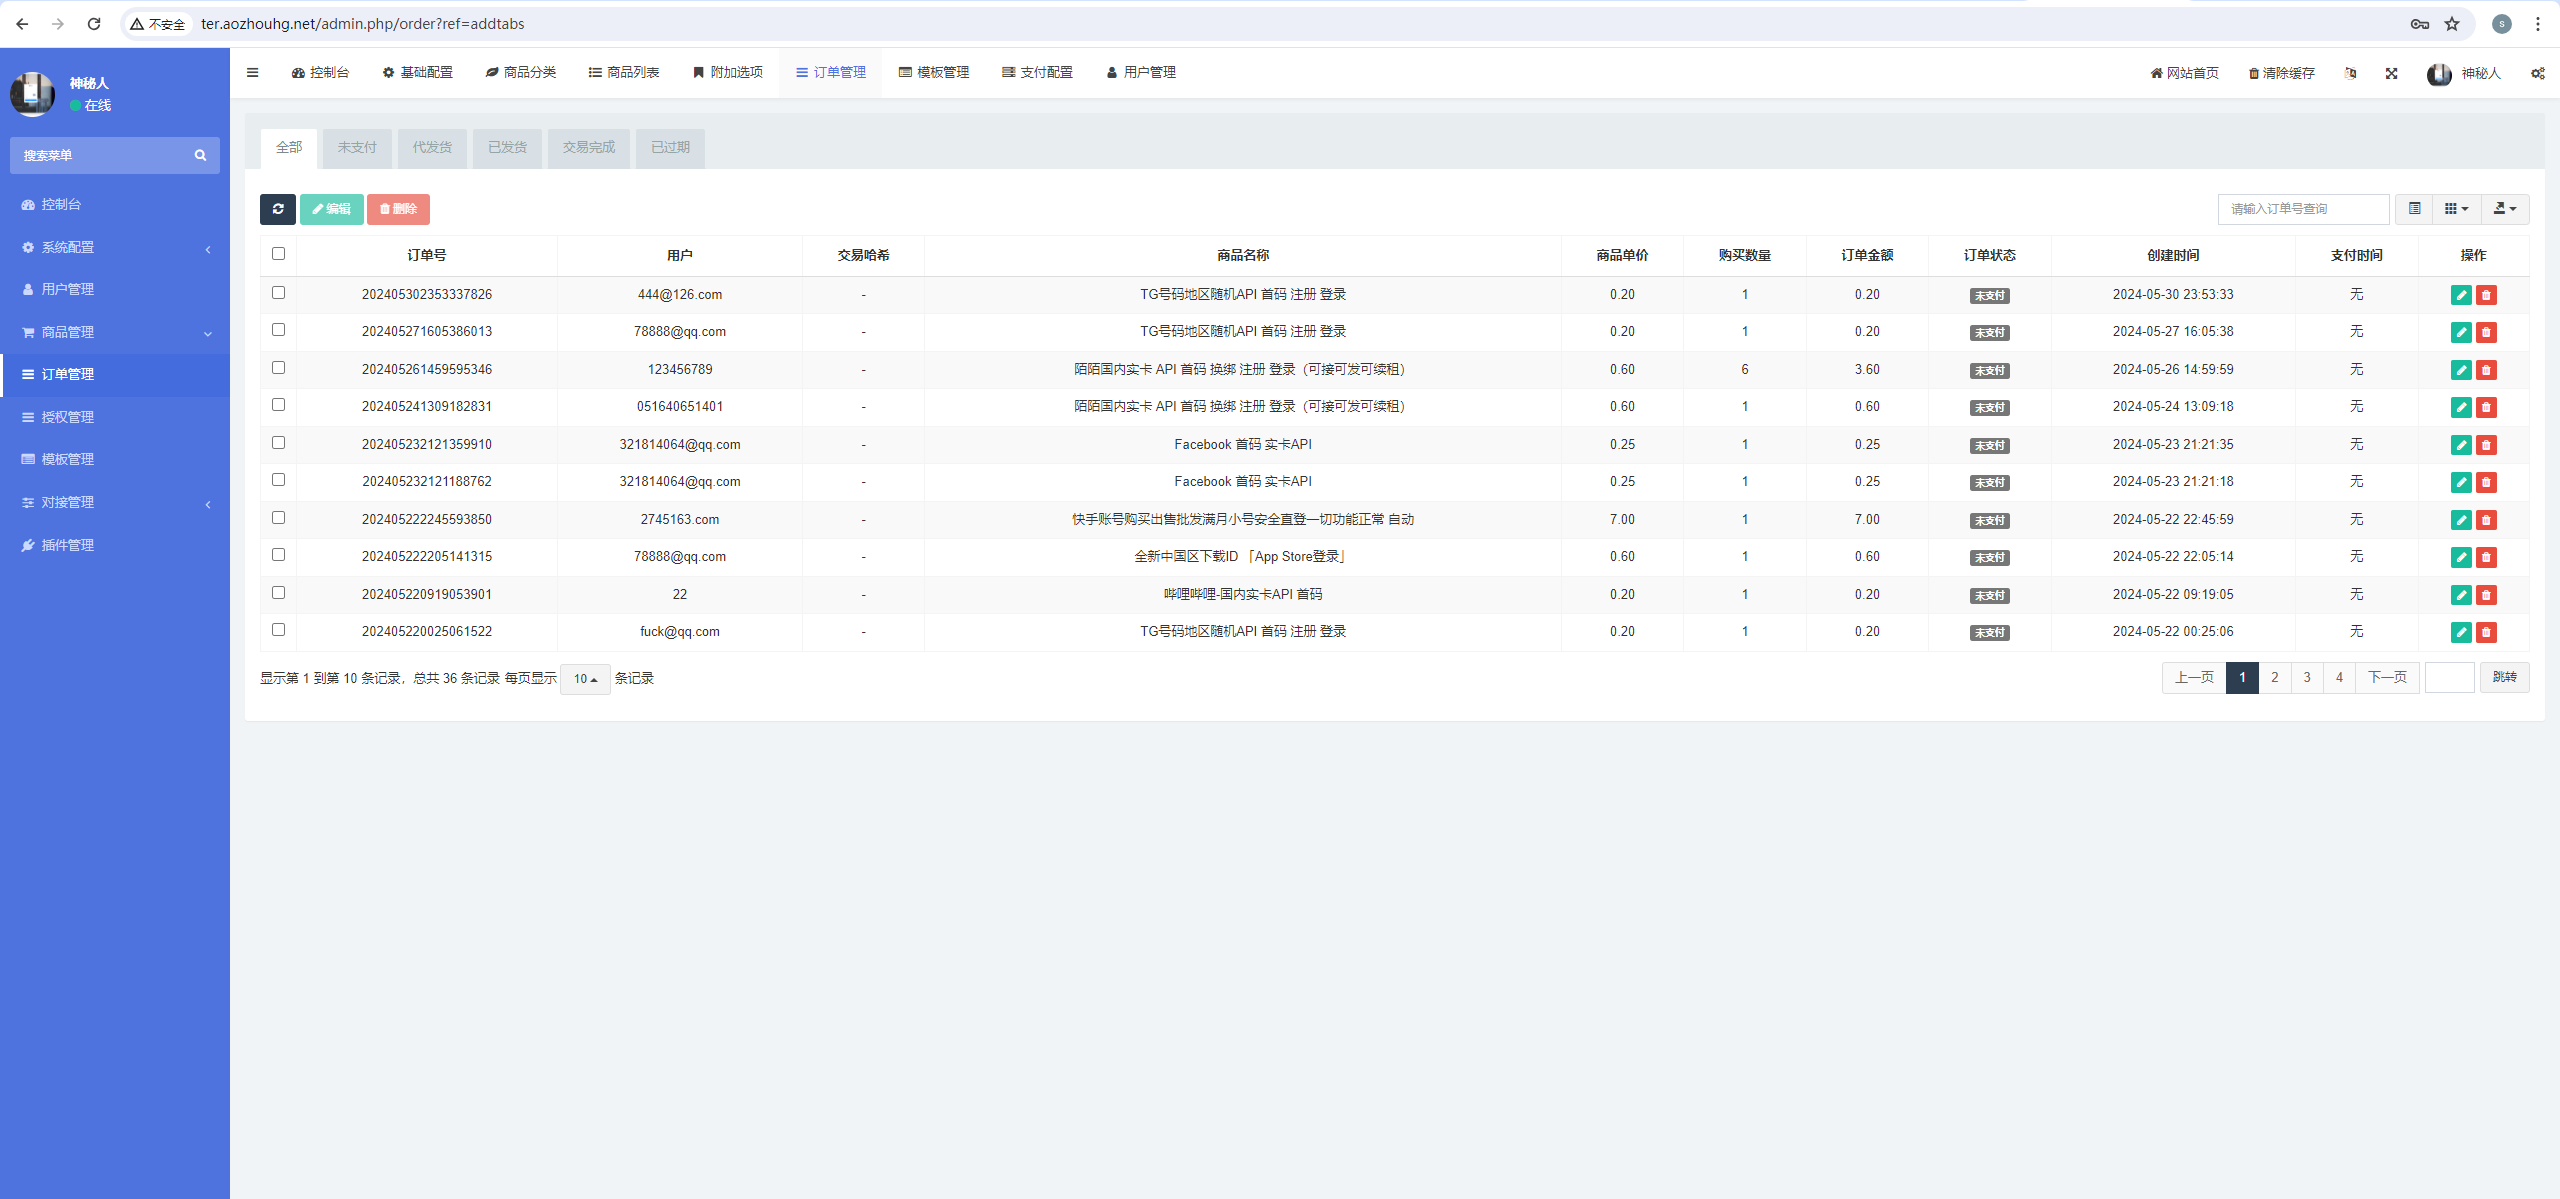Toggle table card view icon

2414,209
